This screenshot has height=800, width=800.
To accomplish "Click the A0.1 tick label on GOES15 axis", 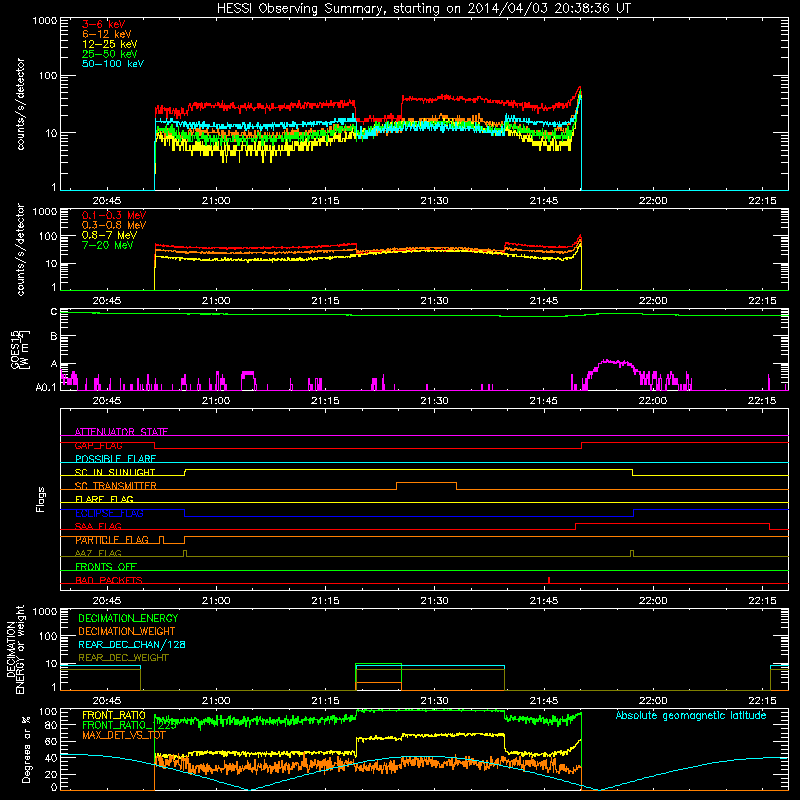I will click(x=46, y=387).
